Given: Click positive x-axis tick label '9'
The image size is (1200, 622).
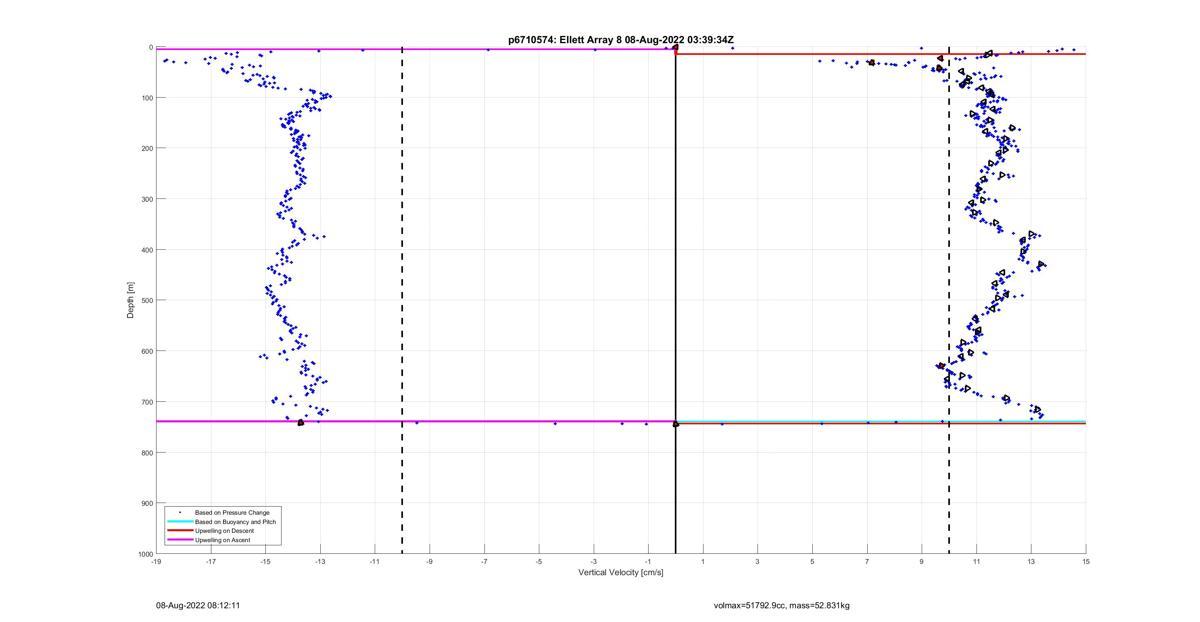Looking at the screenshot, I should tap(922, 562).
